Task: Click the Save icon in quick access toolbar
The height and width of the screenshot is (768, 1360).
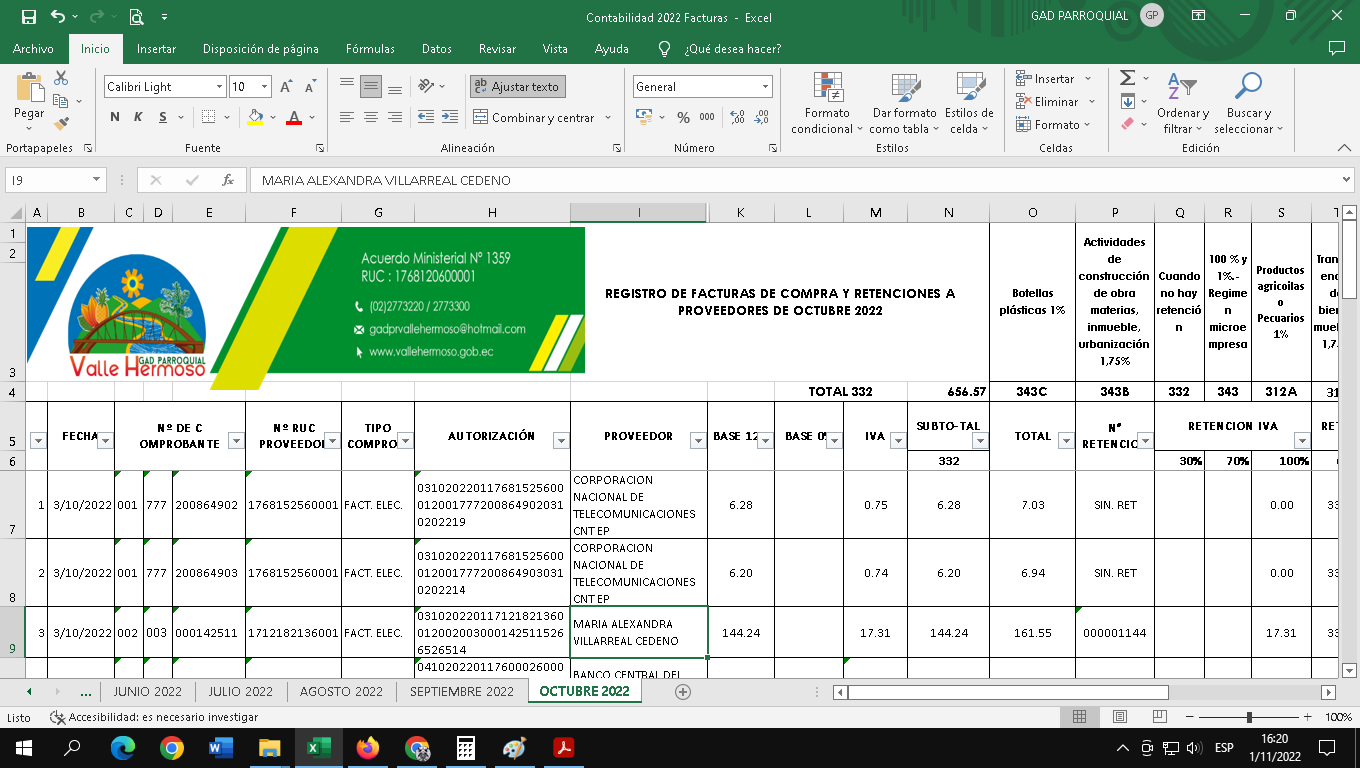Action: point(28,16)
